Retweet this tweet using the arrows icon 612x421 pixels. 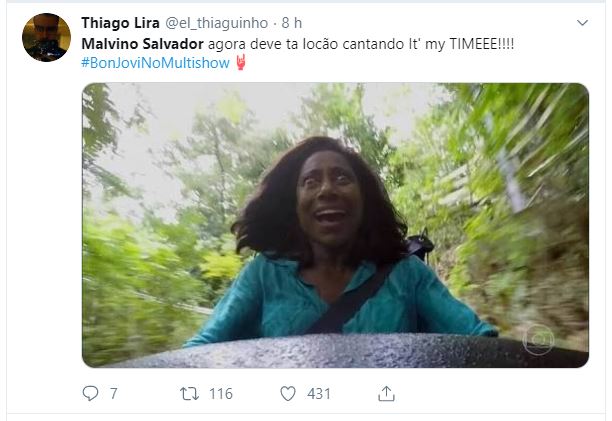[188, 394]
